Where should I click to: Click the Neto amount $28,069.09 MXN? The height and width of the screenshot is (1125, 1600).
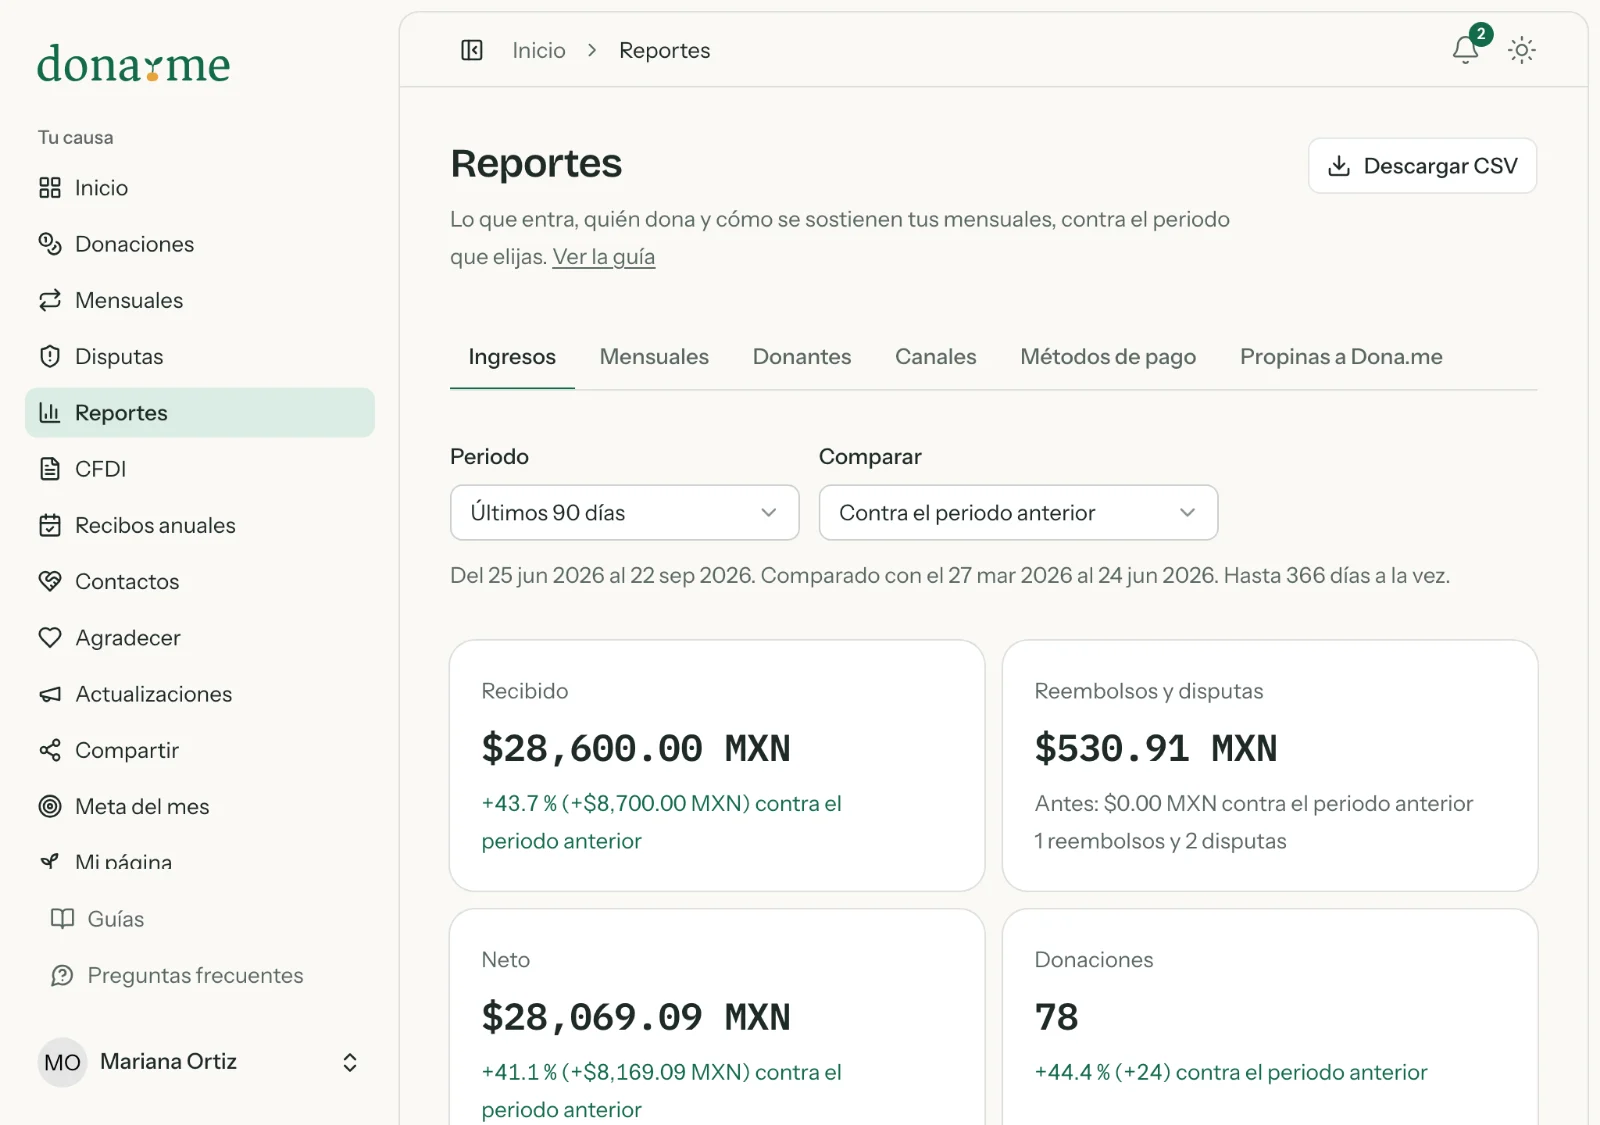click(x=636, y=1017)
